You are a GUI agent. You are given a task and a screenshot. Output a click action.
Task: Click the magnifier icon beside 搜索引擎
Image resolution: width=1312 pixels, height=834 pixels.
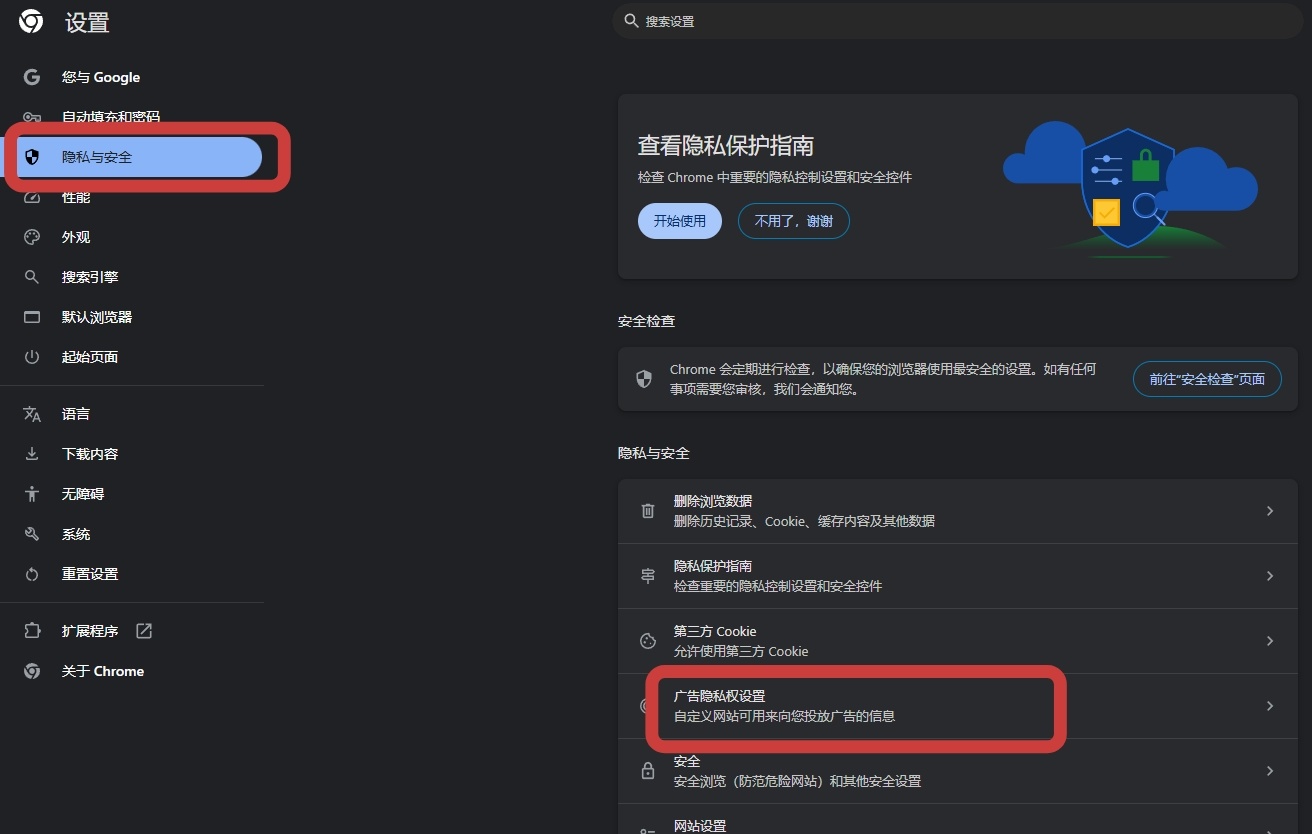(x=32, y=277)
